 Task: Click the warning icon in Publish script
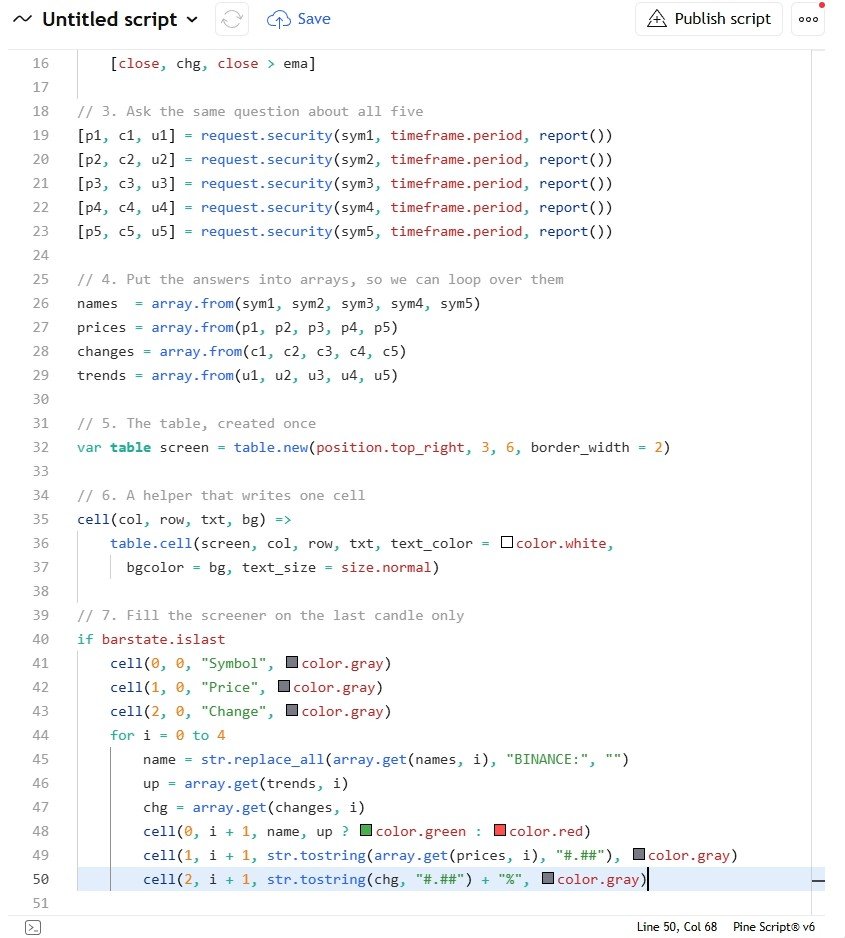(657, 19)
